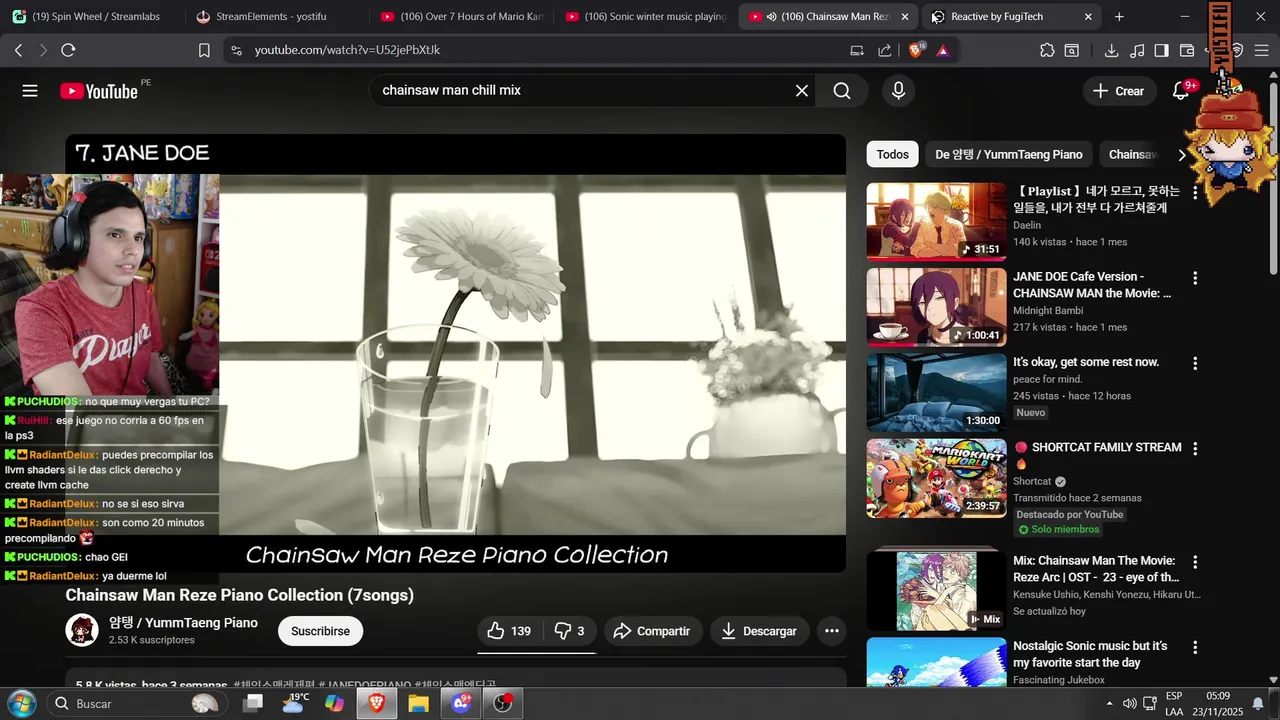Open the Brave main hamburger menu
The width and height of the screenshot is (1280, 720).
tap(1263, 50)
